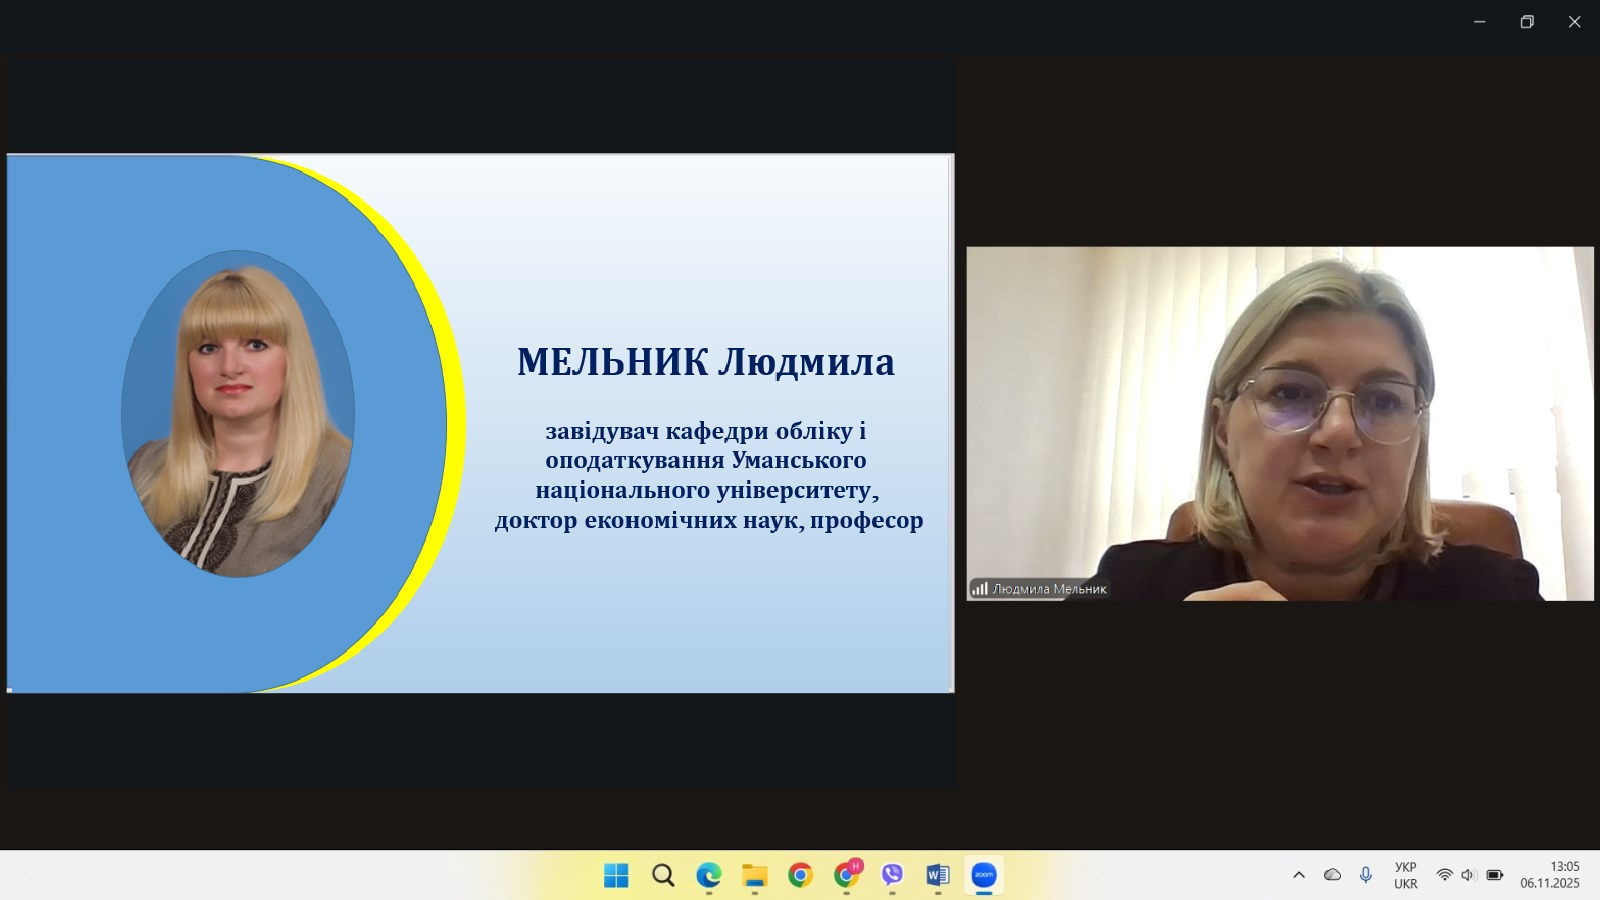
Task: Open Google Chrome without notification badge
Action: click(800, 876)
